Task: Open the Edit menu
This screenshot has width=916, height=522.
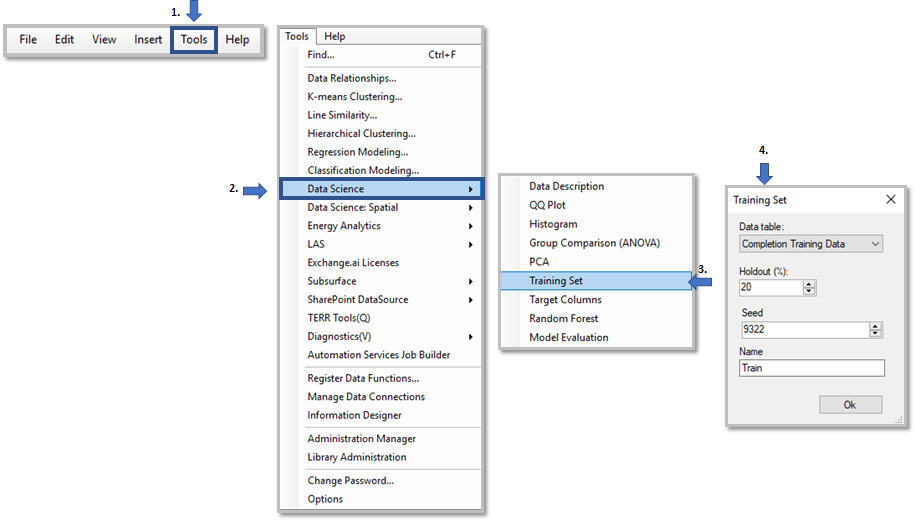Action: (x=64, y=40)
